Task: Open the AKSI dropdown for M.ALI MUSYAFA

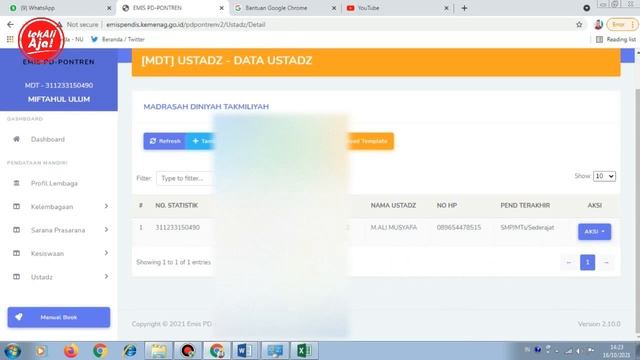Action: pos(594,231)
